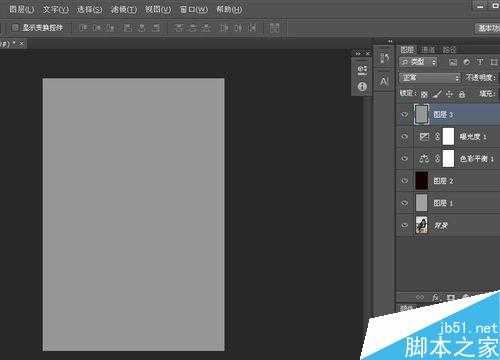Open the 帮助(H) menu
The image size is (500, 360).
(229, 9)
